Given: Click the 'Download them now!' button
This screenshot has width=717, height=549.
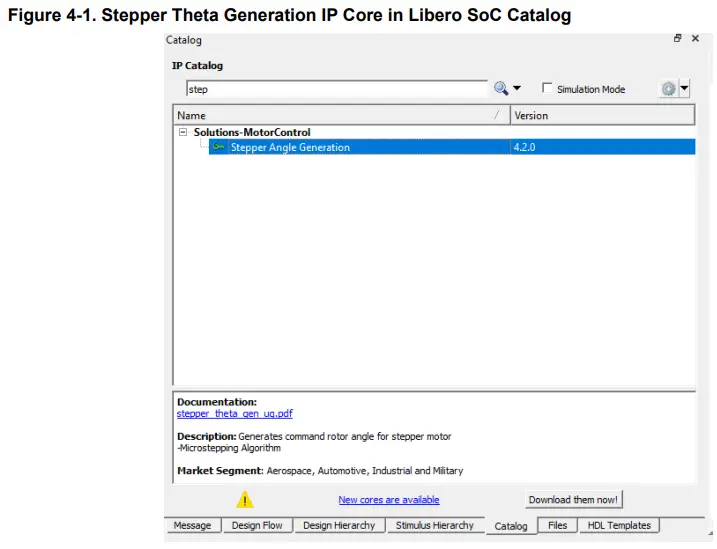Looking at the screenshot, I should (573, 500).
